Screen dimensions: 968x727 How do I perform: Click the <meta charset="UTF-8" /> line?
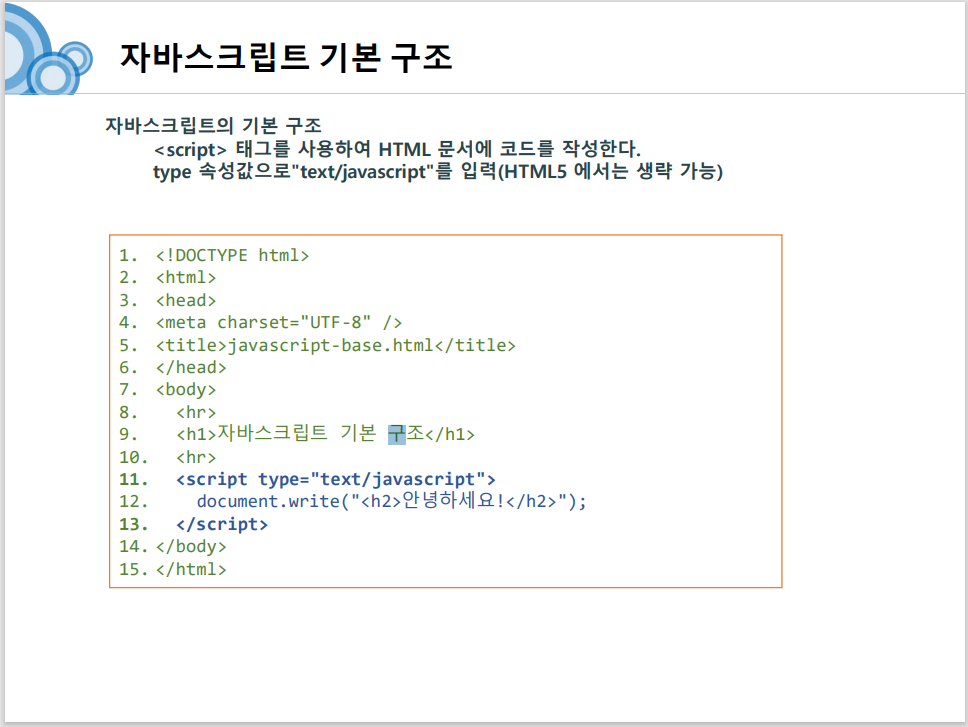point(279,323)
